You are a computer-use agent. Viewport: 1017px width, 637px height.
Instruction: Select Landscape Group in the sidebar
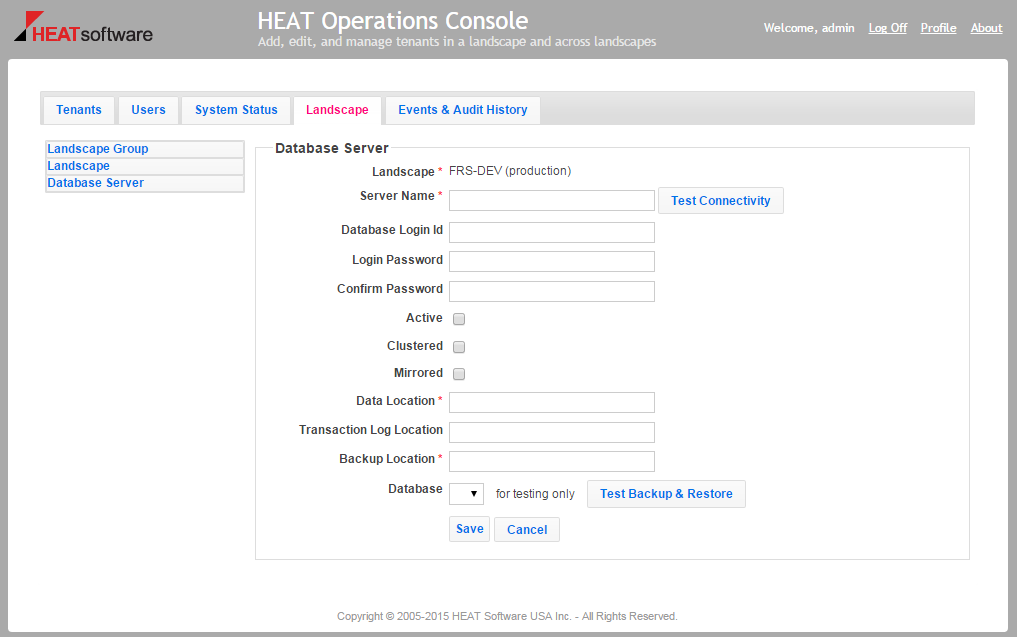click(x=145, y=149)
